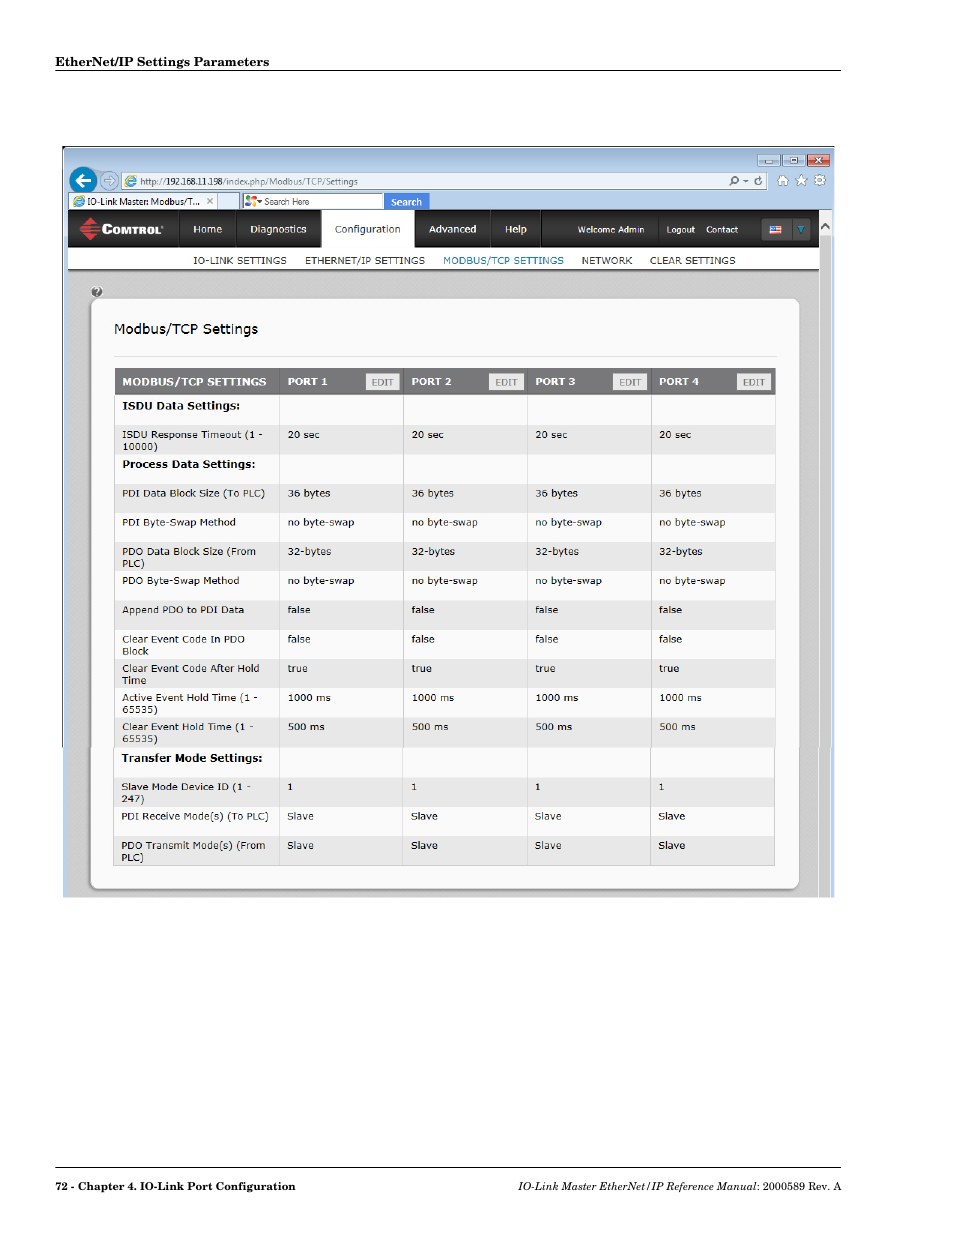Open the Diagnostics menu

pos(278,229)
